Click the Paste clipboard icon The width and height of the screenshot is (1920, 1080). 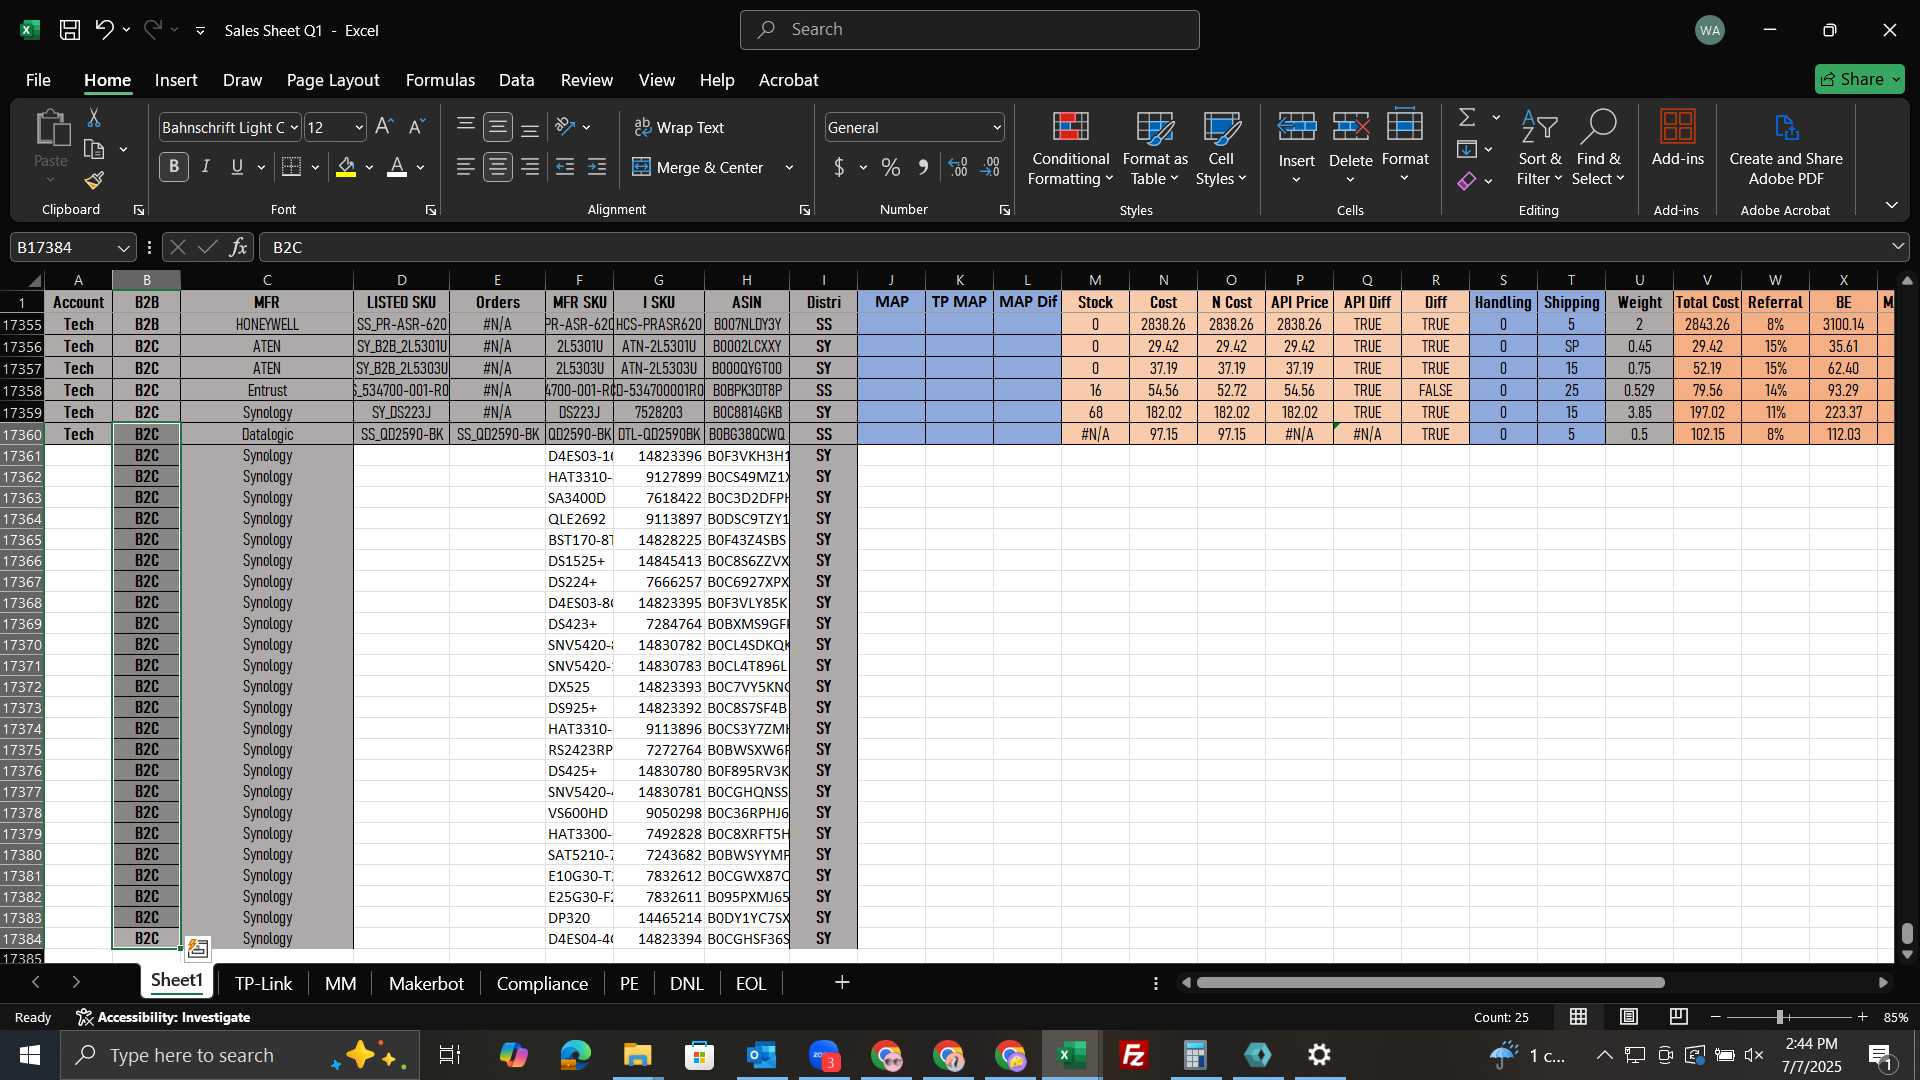coord(51,129)
